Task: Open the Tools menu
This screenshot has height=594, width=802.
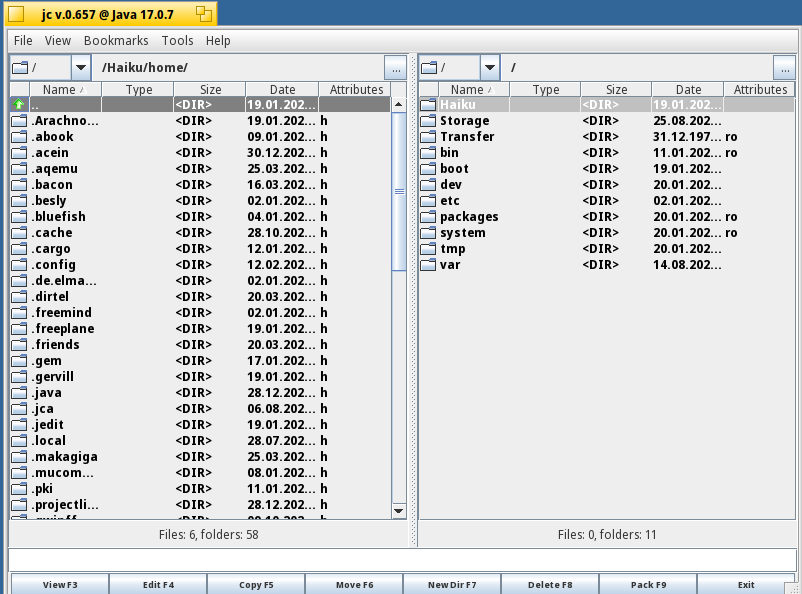Action: pyautogui.click(x=177, y=40)
